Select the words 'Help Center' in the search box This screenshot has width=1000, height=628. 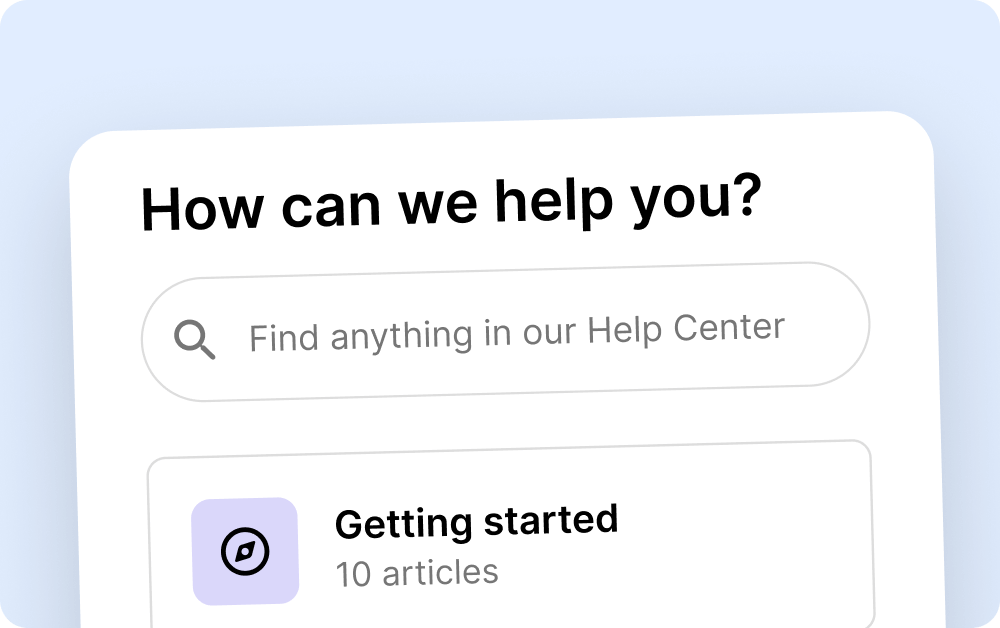(x=686, y=328)
